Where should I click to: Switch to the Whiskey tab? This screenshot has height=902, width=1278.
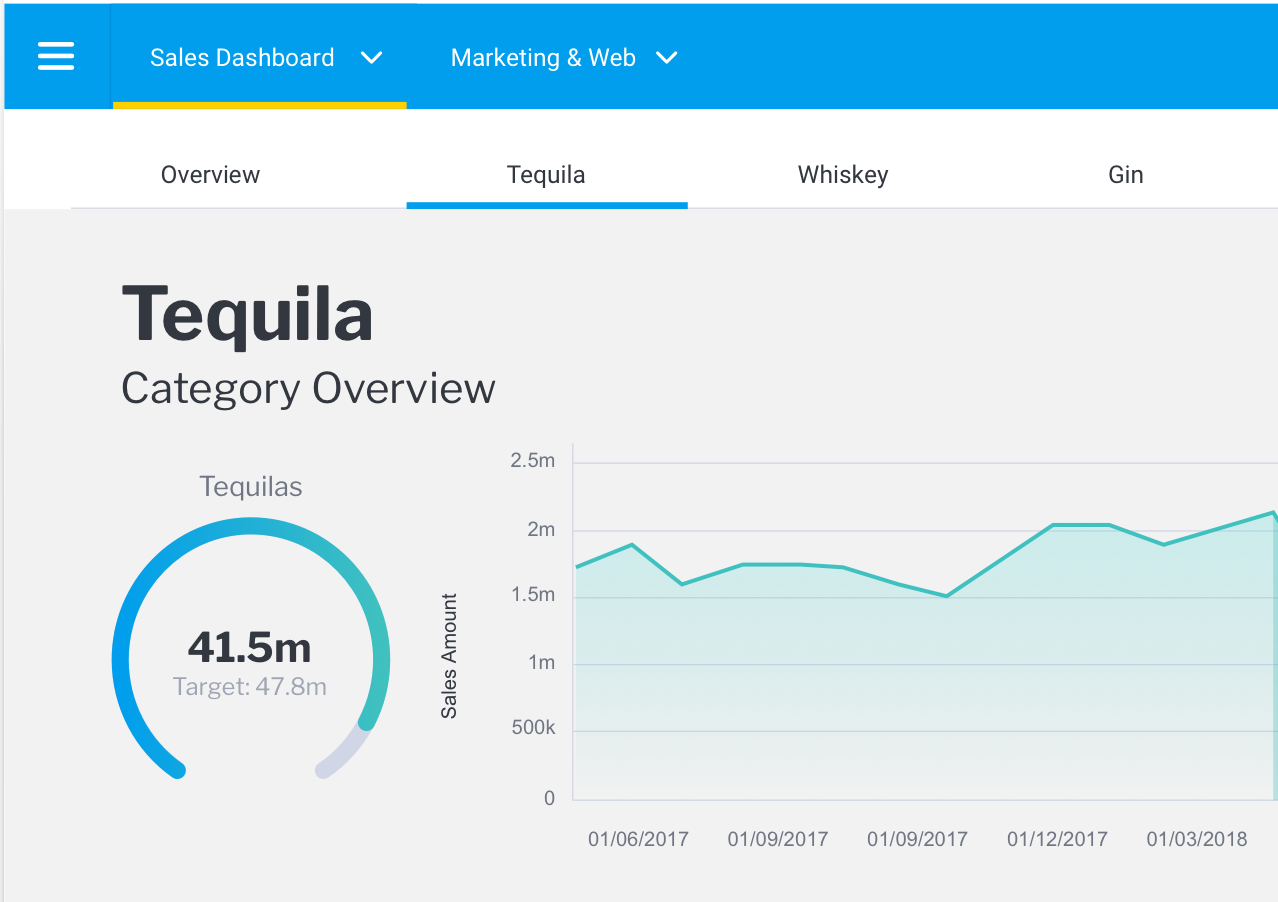coord(843,175)
